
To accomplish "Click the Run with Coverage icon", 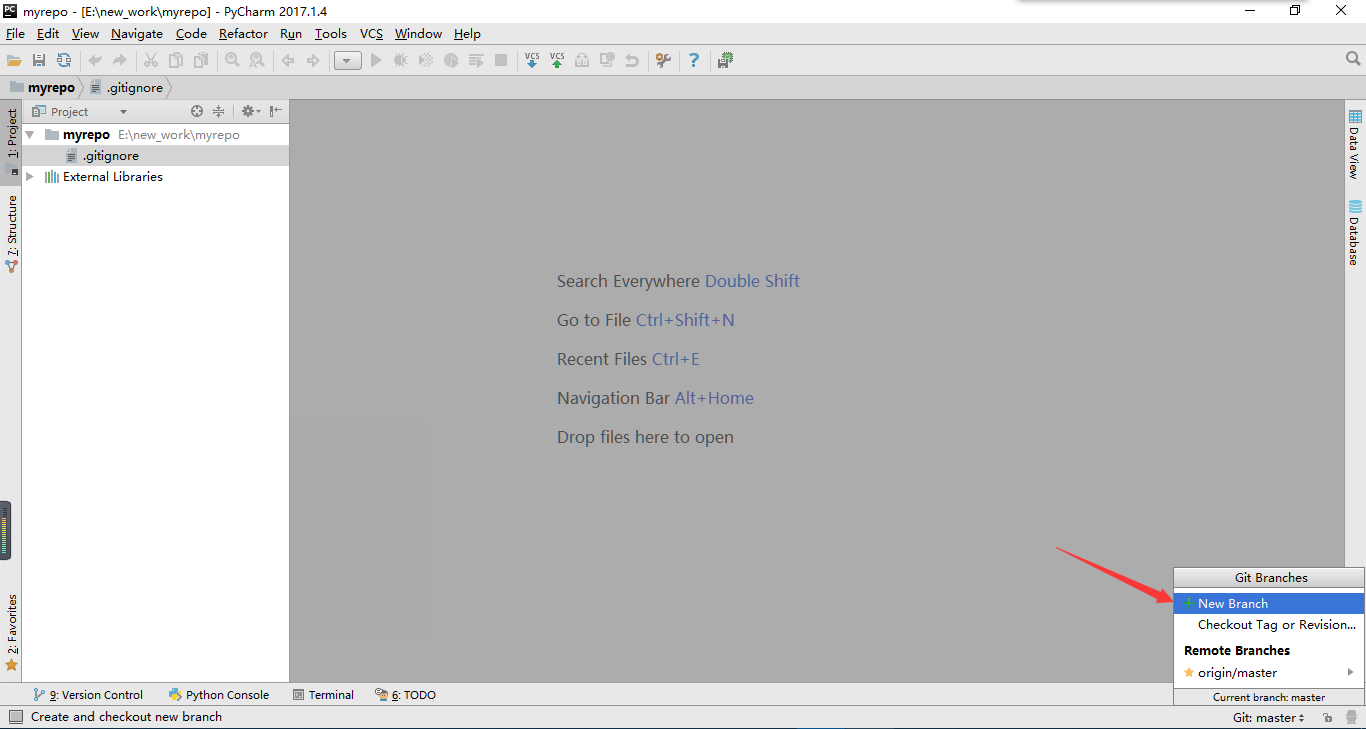I will pyautogui.click(x=426, y=61).
